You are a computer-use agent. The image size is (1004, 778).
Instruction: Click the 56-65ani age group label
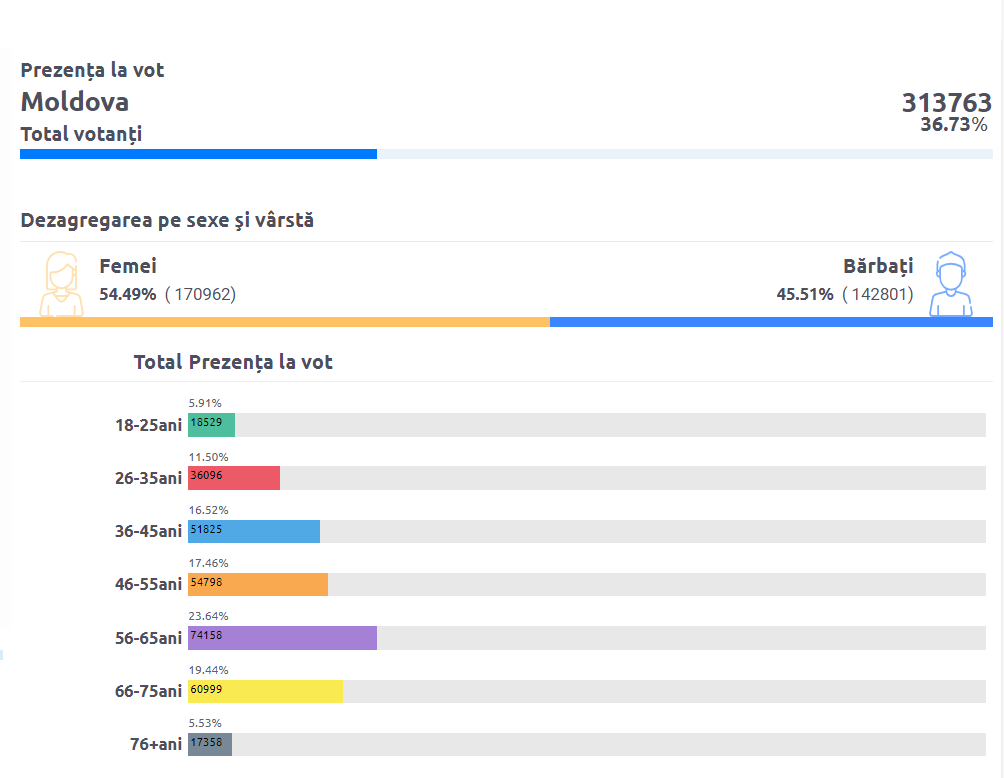click(149, 638)
